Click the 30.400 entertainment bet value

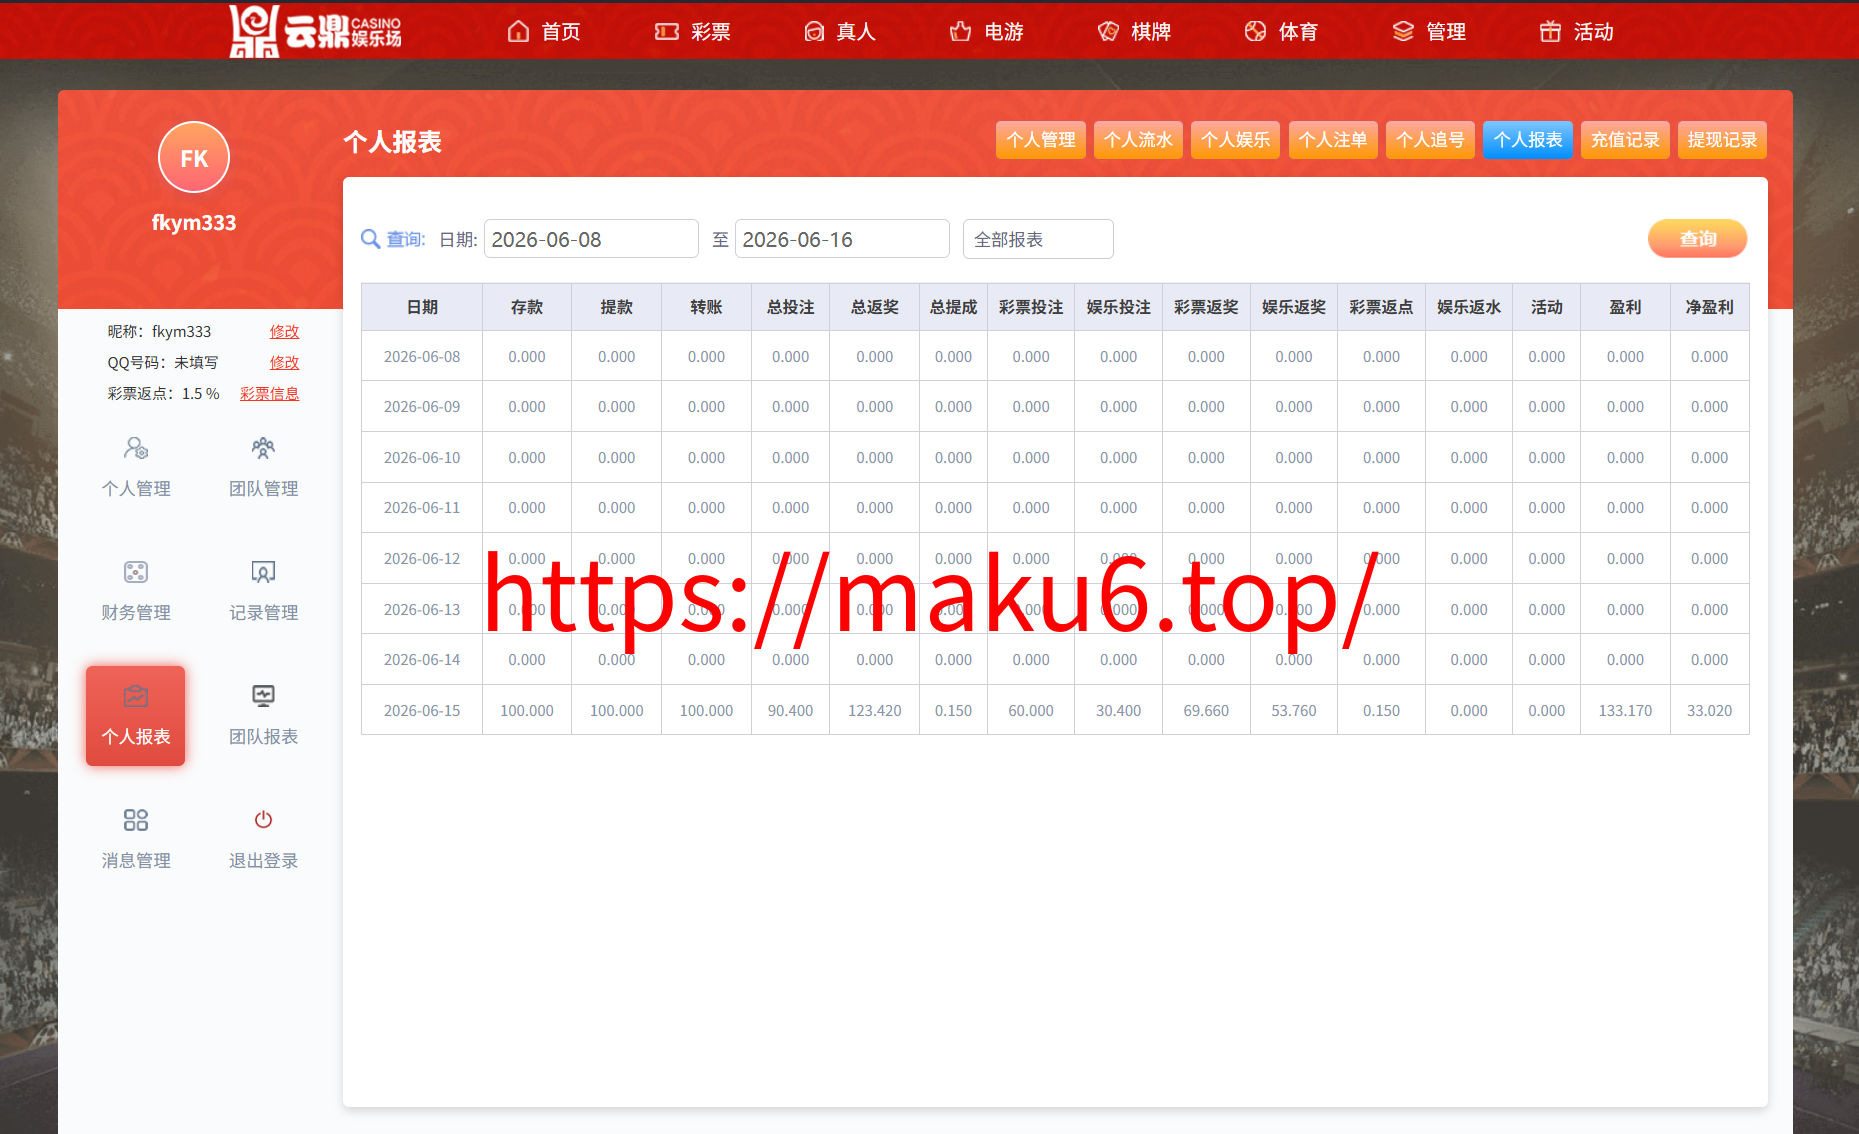(1118, 710)
